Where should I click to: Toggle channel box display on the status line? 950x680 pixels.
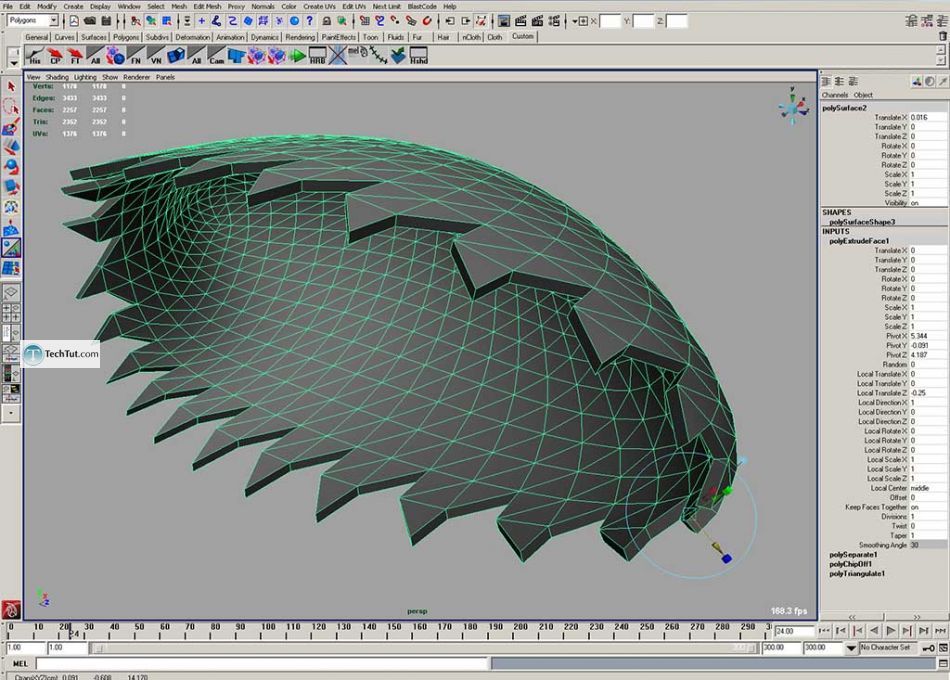tap(943, 21)
